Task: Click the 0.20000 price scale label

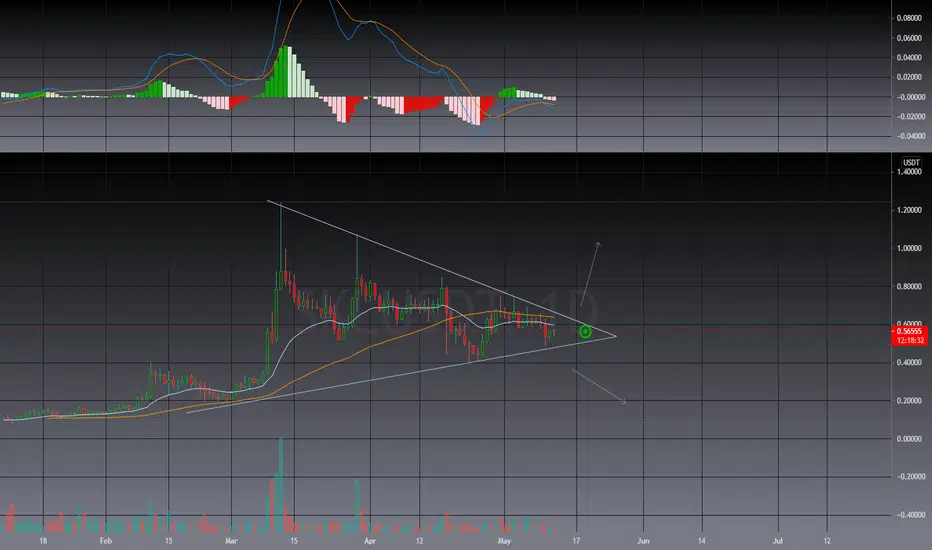Action: pyautogui.click(x=909, y=400)
